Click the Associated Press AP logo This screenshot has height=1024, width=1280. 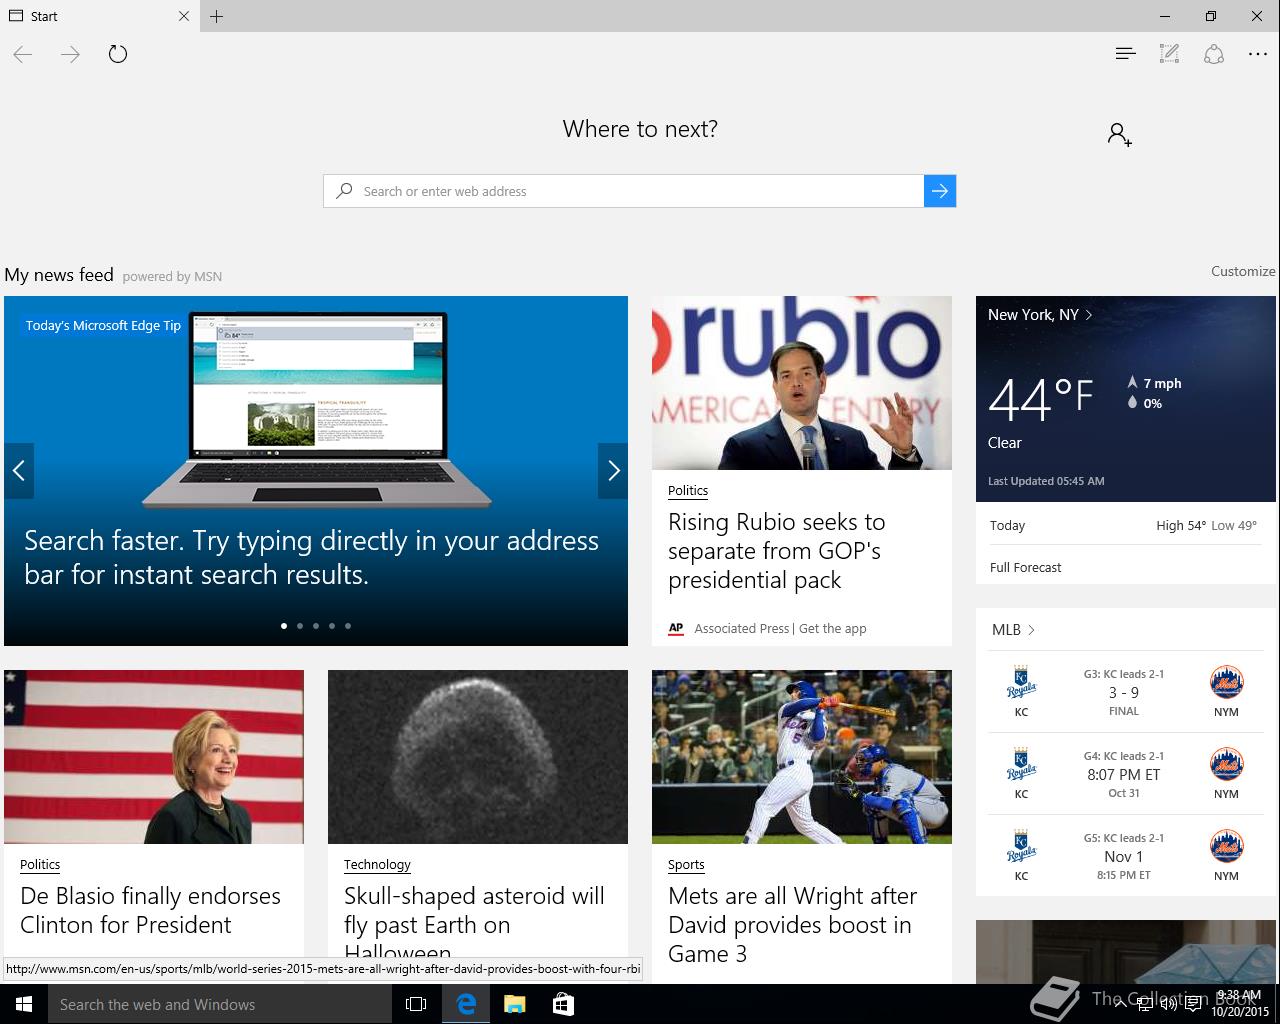(676, 628)
